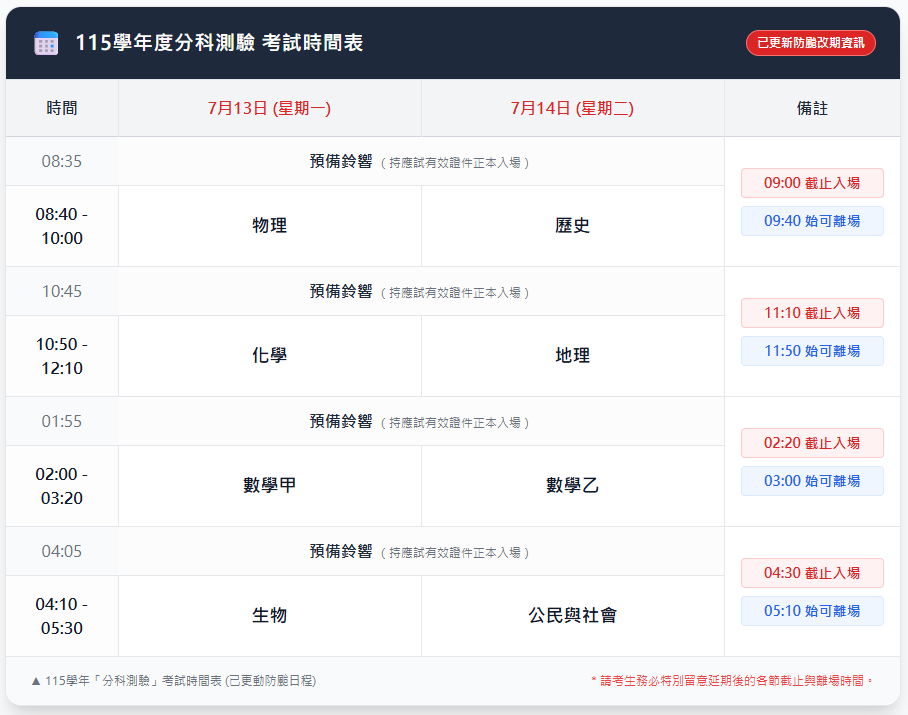Click the red footer warning 請考生務必特別留意
This screenshot has height=715, width=908.
pos(731,681)
